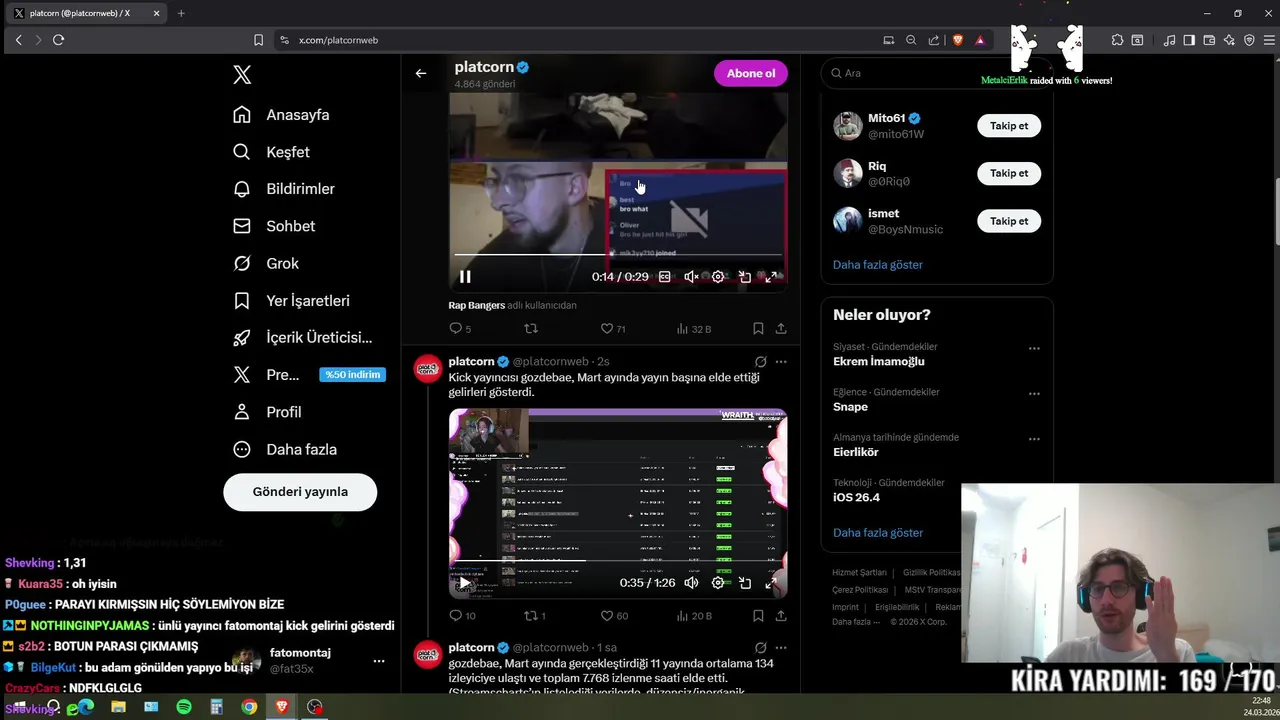Seek on first video's progress bar
The width and height of the screenshot is (1280, 720).
click(618, 254)
